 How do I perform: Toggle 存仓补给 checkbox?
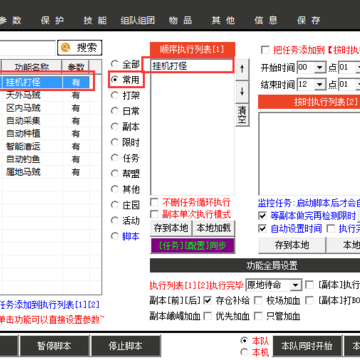(x=208, y=300)
